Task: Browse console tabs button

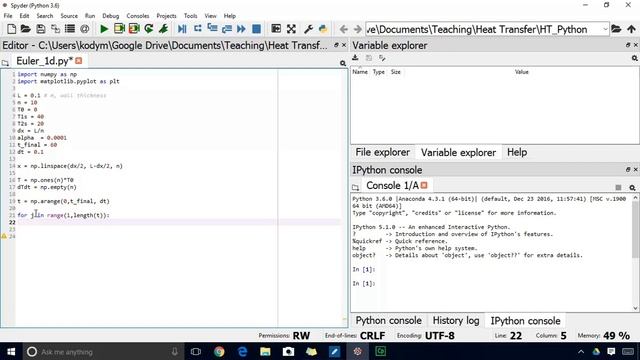Action: (356, 187)
